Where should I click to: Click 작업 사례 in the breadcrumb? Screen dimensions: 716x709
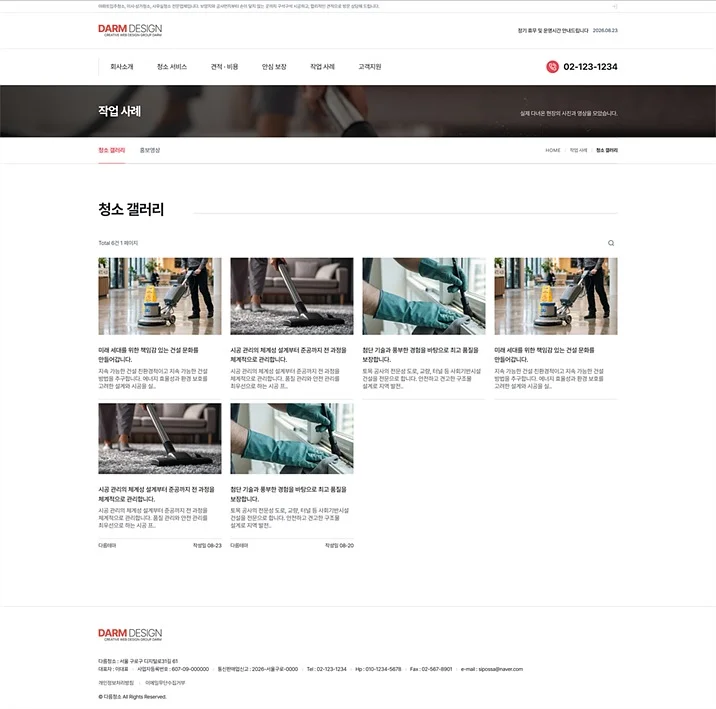point(579,150)
